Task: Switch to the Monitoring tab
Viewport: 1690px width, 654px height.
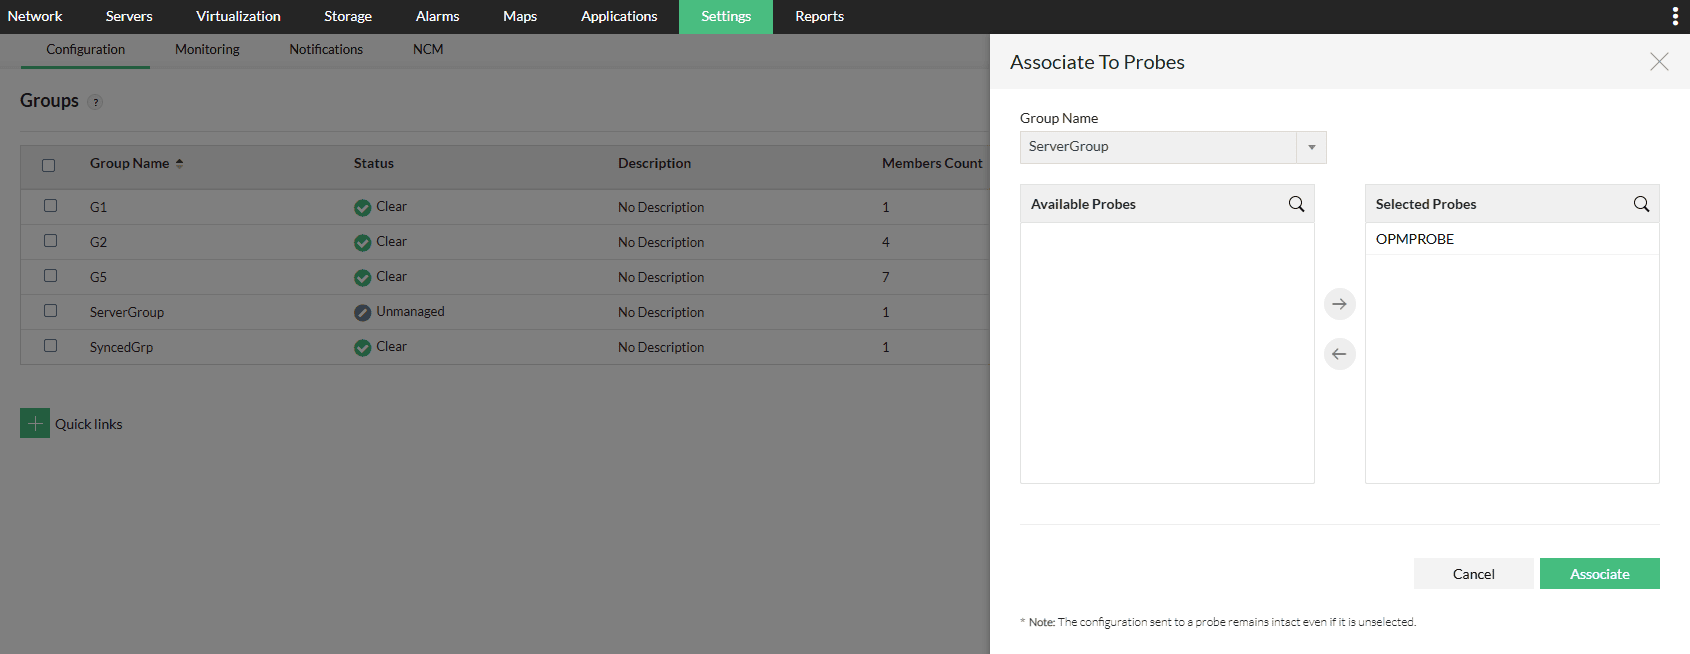Action: tap(207, 49)
